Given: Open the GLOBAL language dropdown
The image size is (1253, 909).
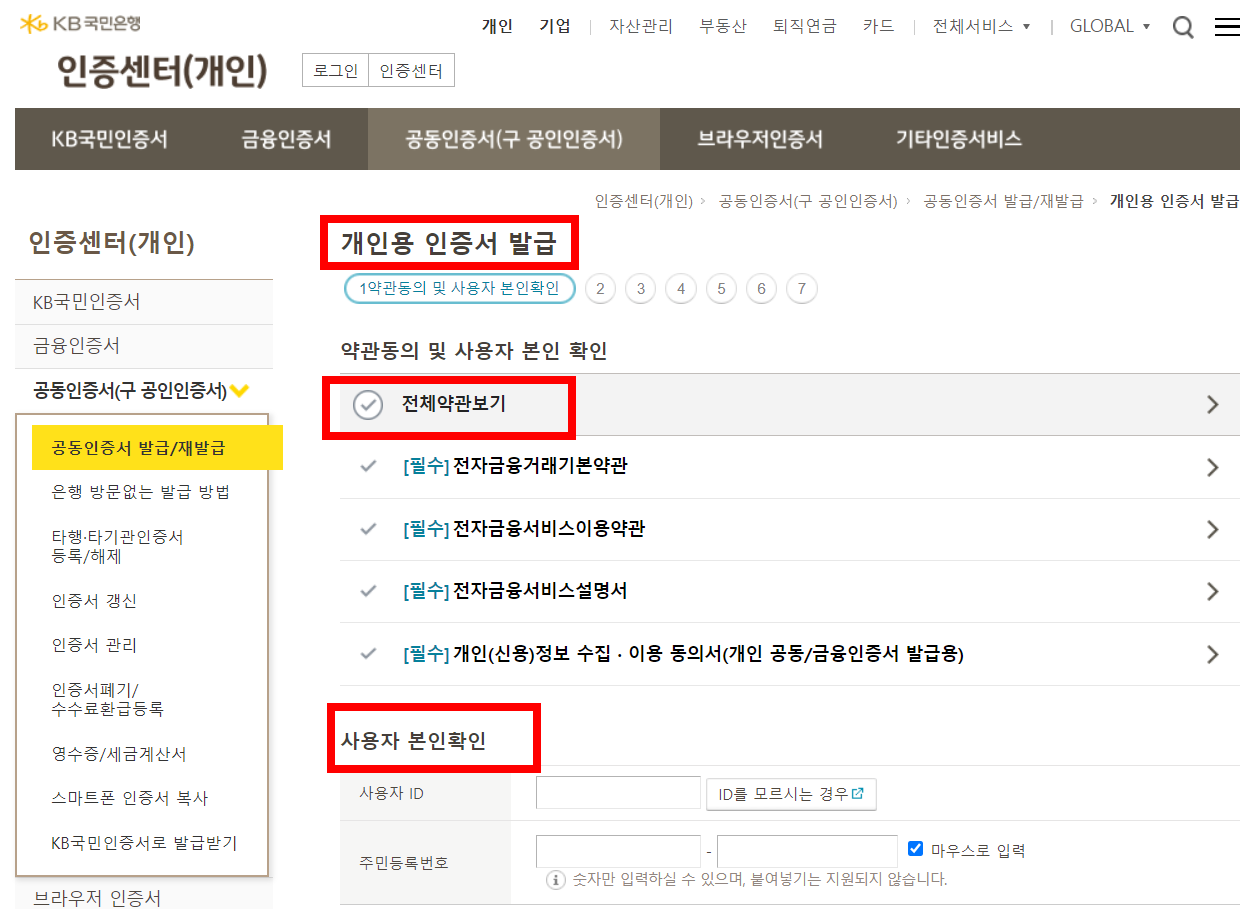Looking at the screenshot, I should (1110, 26).
